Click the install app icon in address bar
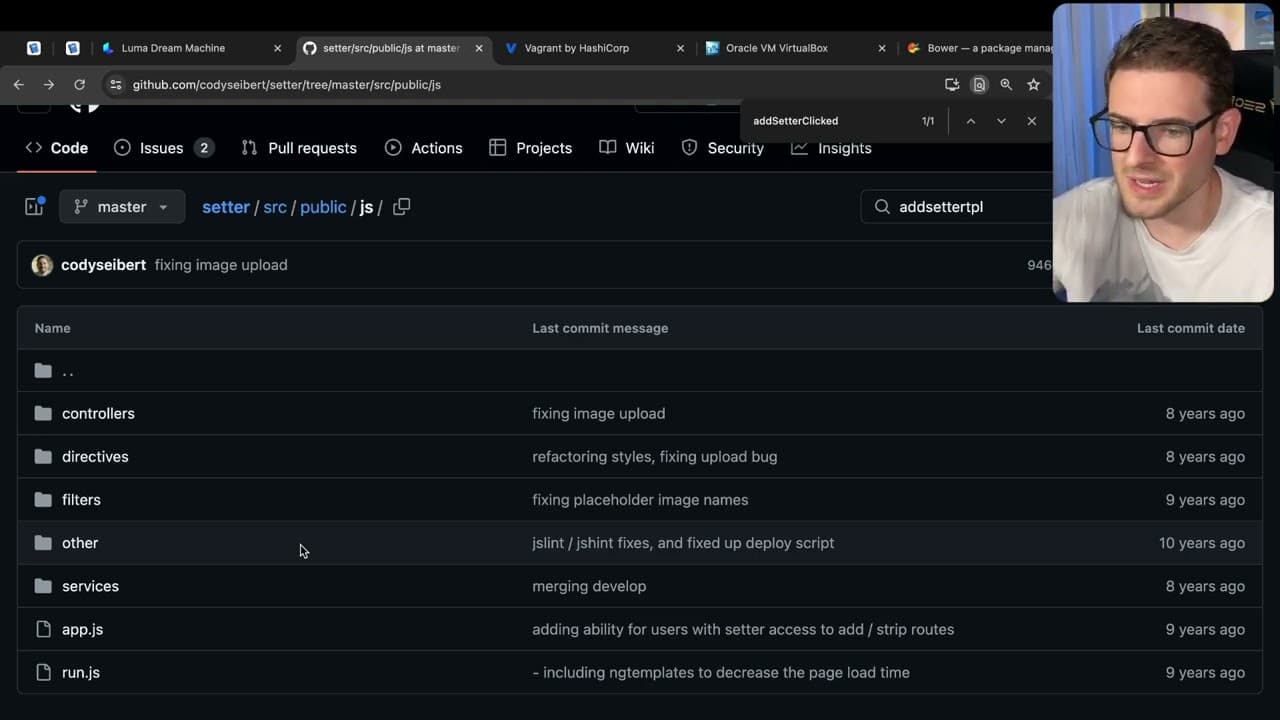The image size is (1280, 720). [x=951, y=85]
